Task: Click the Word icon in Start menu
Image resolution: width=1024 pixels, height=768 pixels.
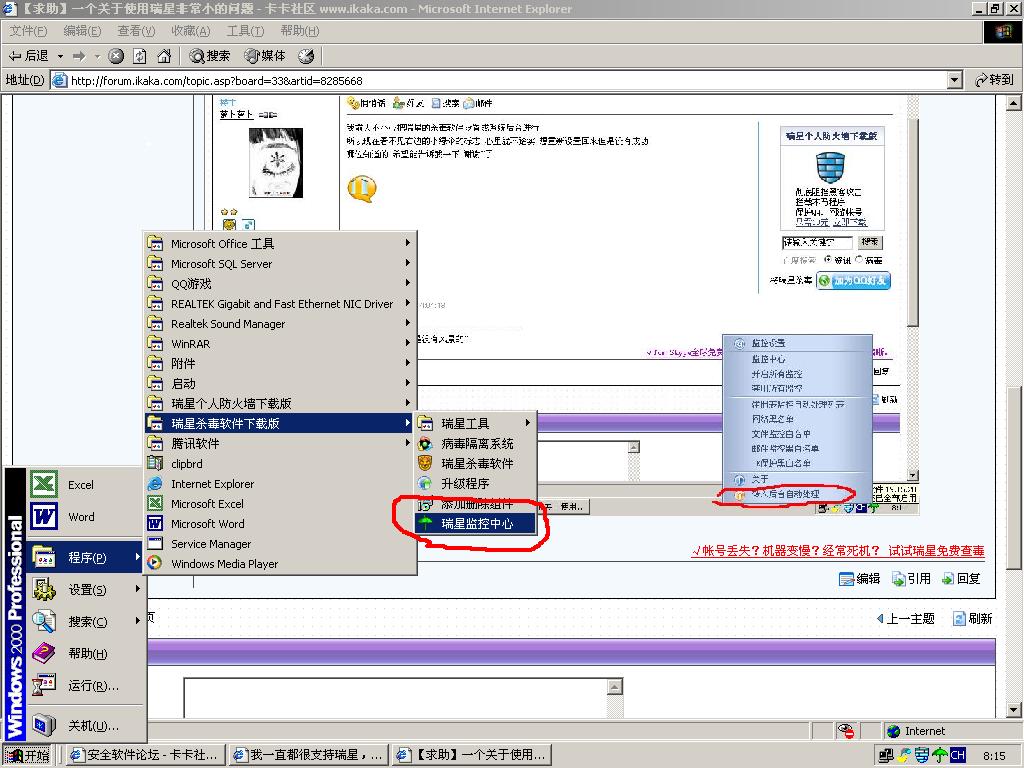Action: 44,517
